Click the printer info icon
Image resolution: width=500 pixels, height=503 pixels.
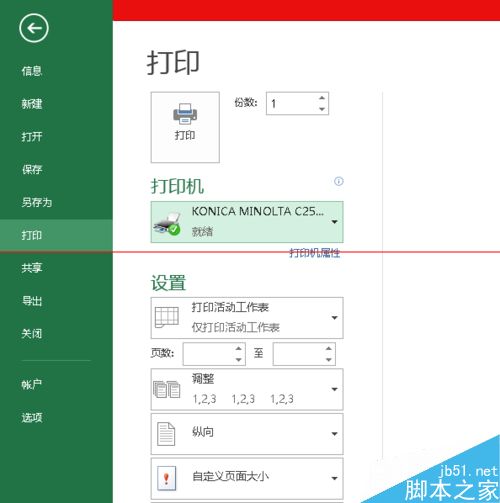coord(339,181)
